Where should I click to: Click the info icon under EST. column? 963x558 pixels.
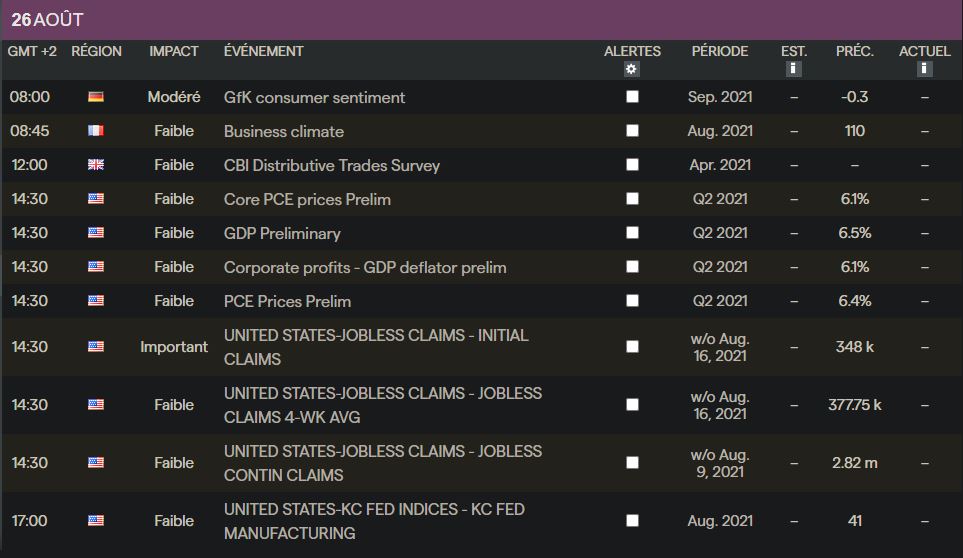794,69
